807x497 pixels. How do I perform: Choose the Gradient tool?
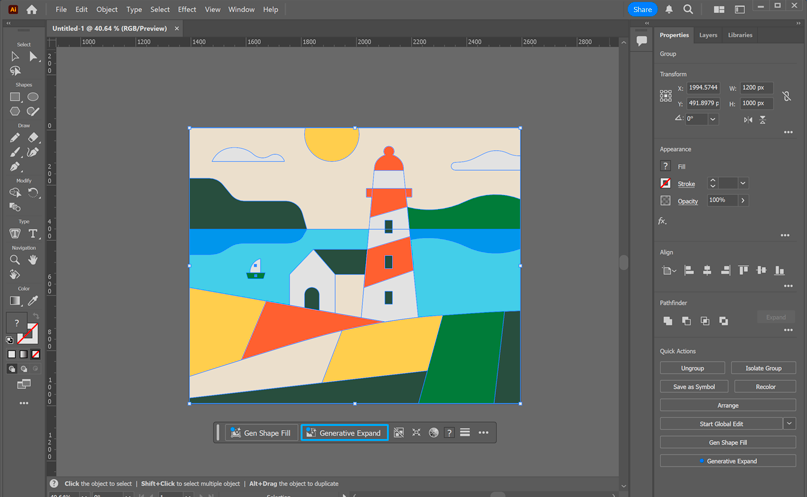[x=15, y=300]
